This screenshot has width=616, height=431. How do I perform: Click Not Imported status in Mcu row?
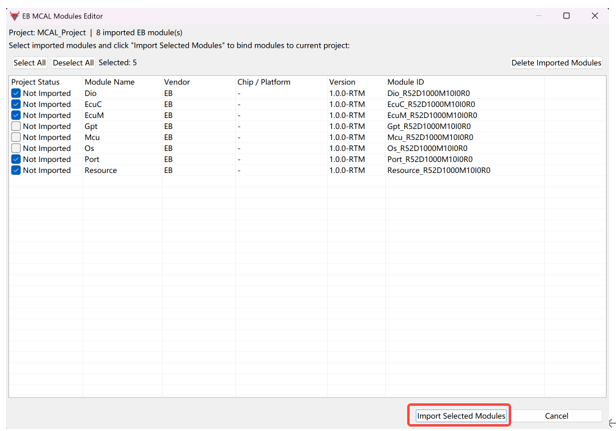47,137
